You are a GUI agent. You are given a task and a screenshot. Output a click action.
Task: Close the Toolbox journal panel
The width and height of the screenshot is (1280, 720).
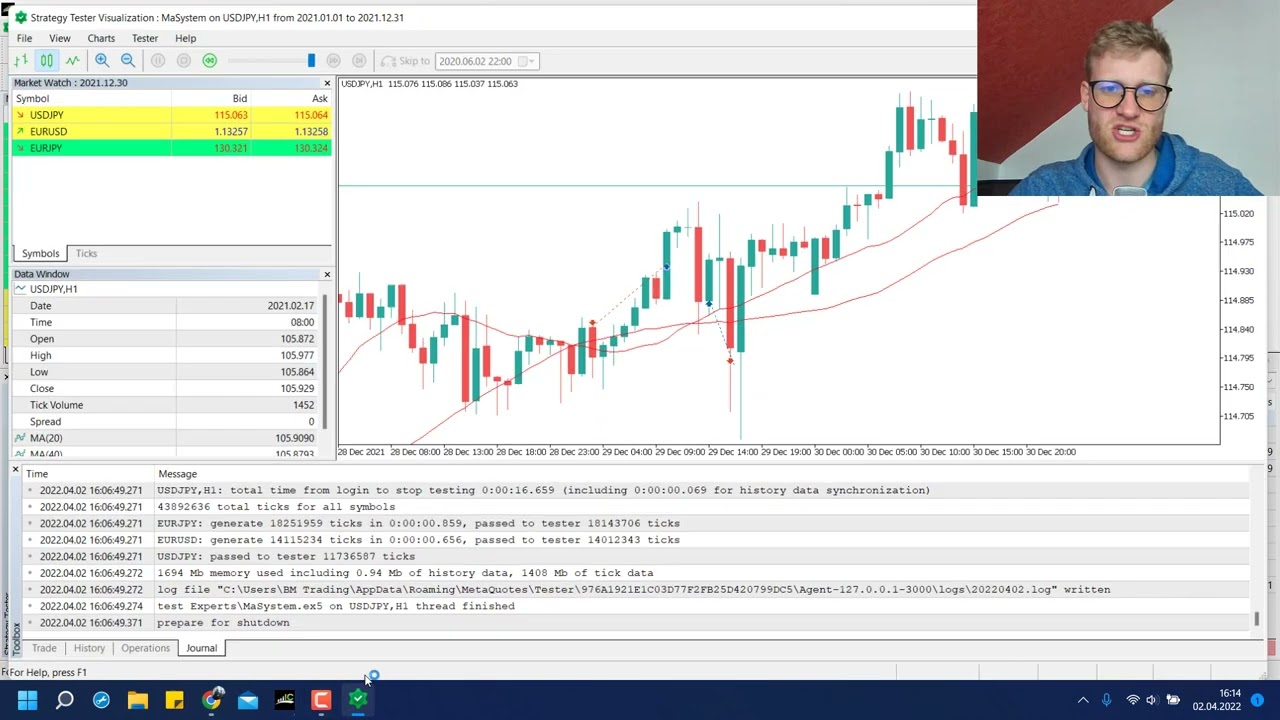point(15,469)
